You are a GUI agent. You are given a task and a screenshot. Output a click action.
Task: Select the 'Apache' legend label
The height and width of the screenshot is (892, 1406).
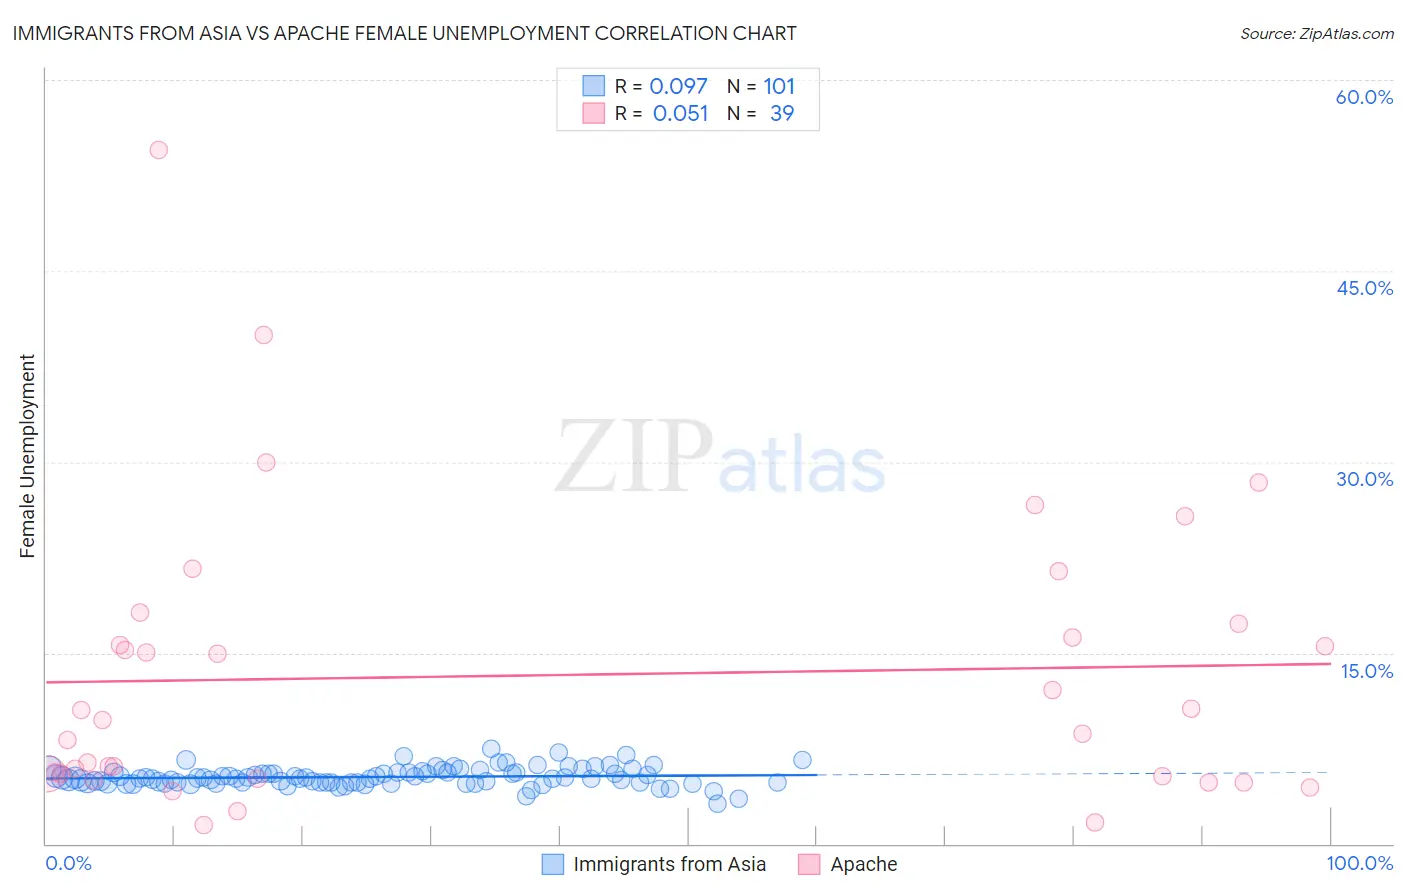pos(863,864)
